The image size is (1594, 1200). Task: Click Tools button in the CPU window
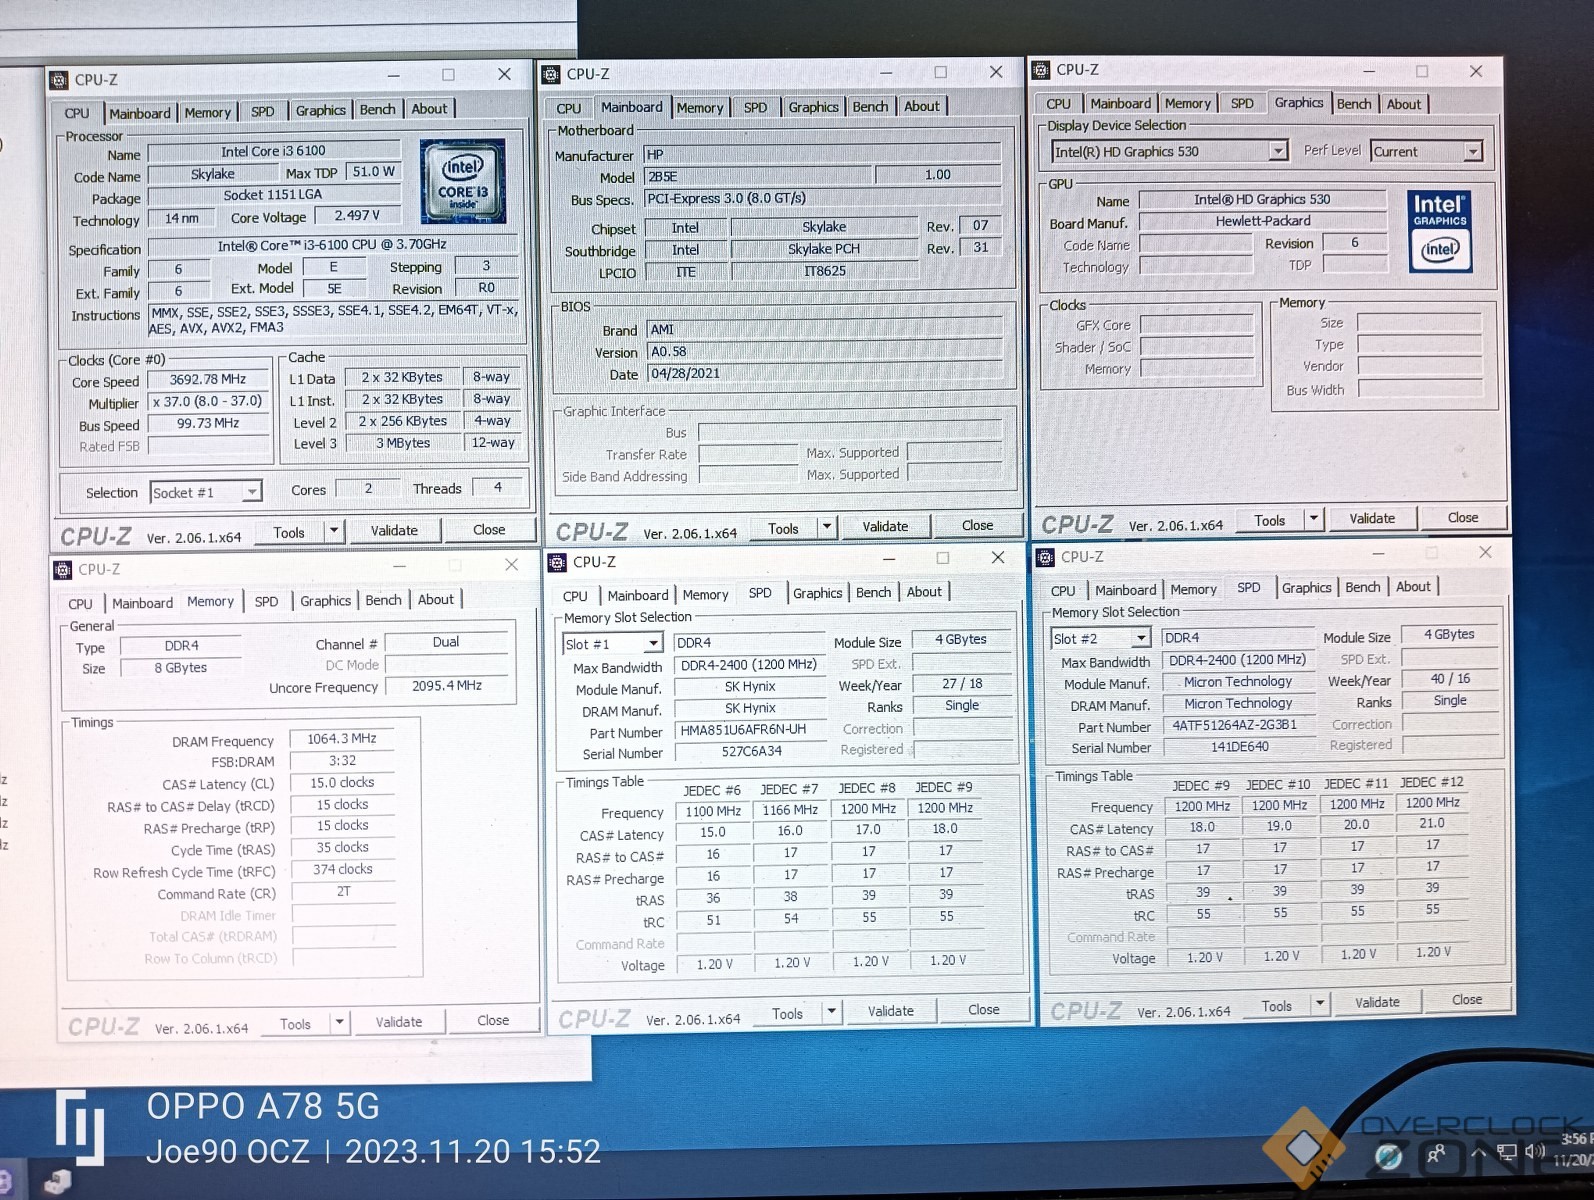[289, 532]
